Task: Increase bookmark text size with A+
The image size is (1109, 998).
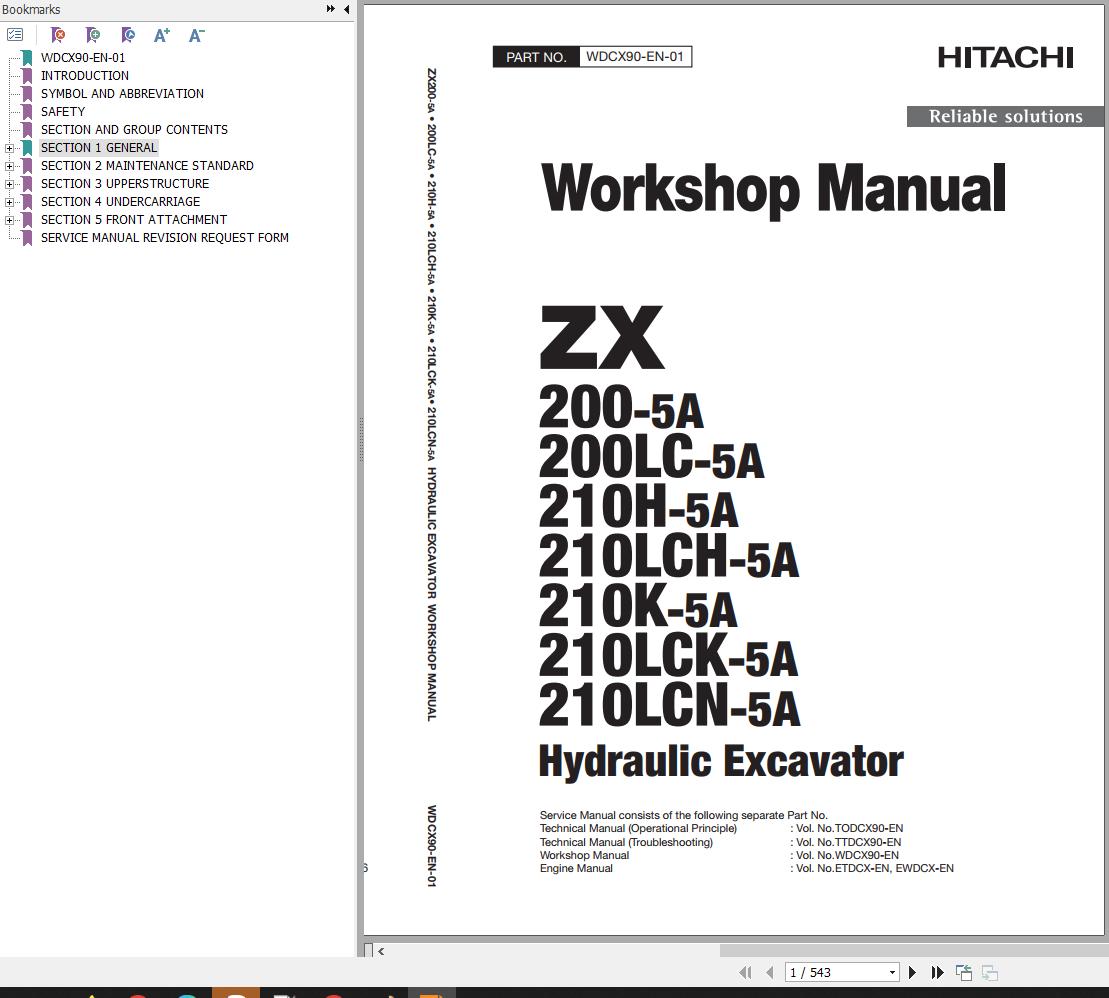Action: click(162, 35)
